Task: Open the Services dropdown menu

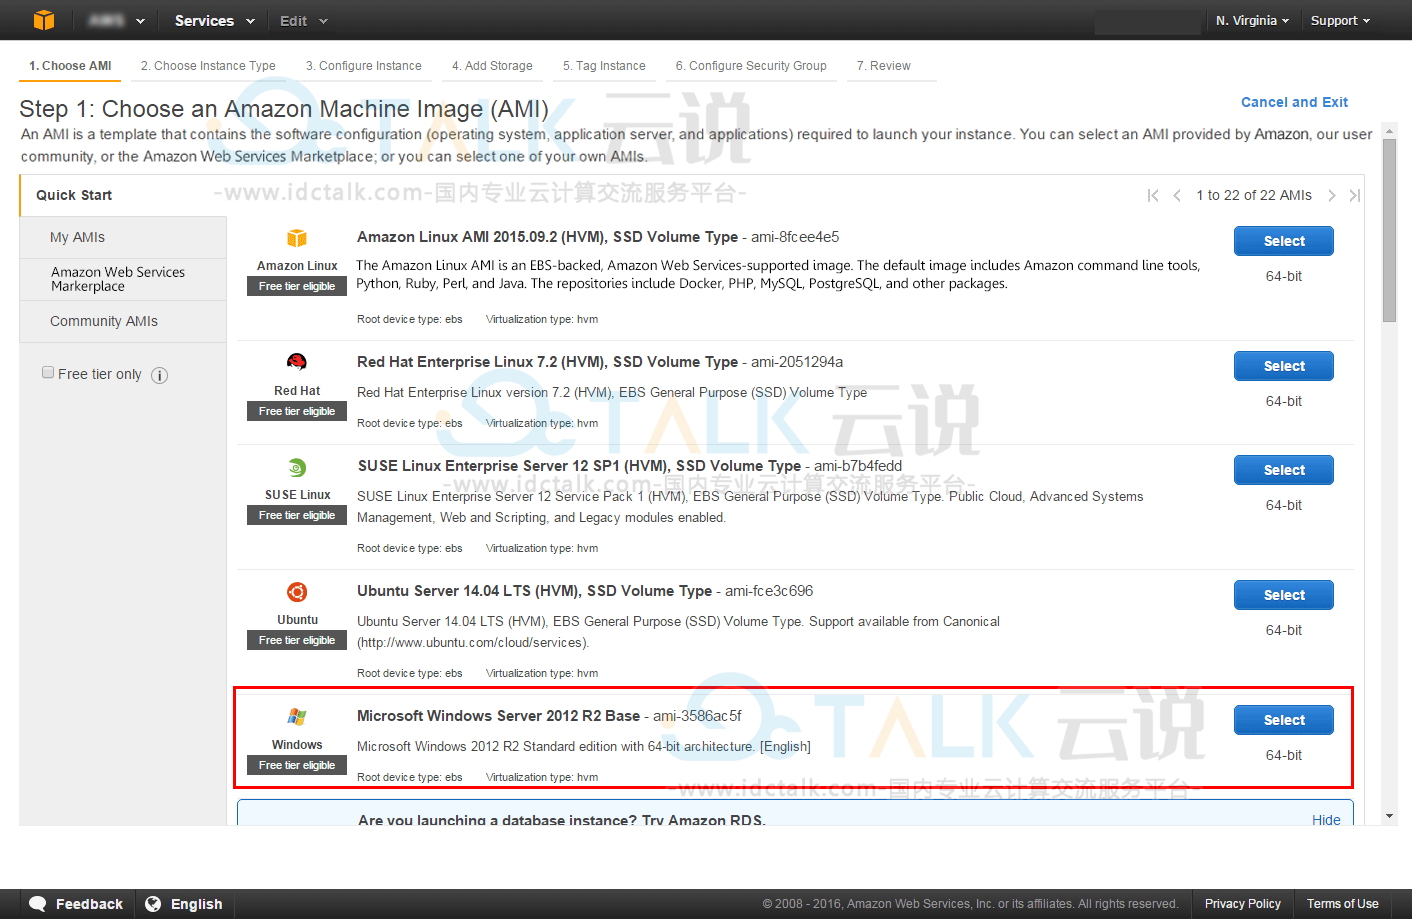Action: [x=214, y=20]
